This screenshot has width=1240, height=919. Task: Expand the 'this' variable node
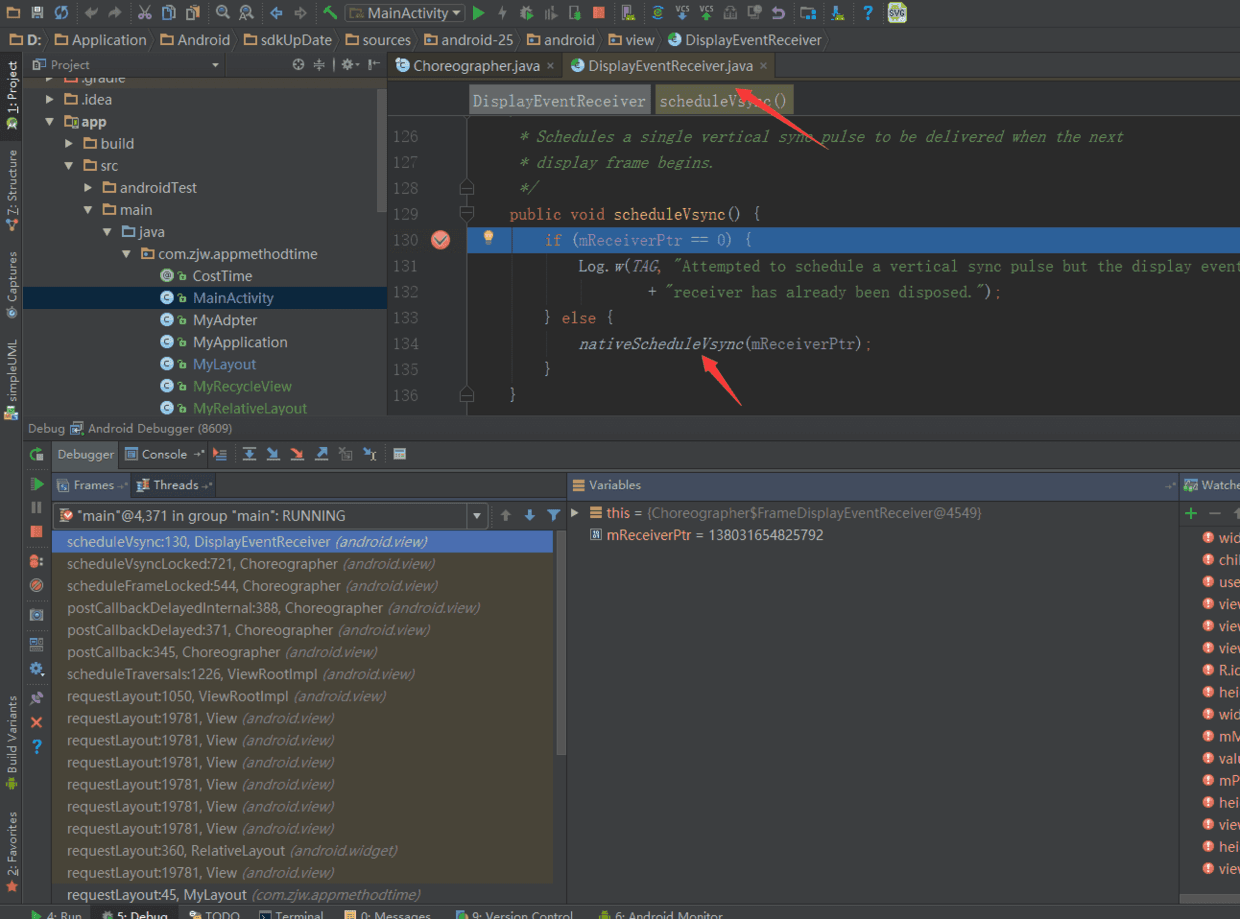(575, 513)
